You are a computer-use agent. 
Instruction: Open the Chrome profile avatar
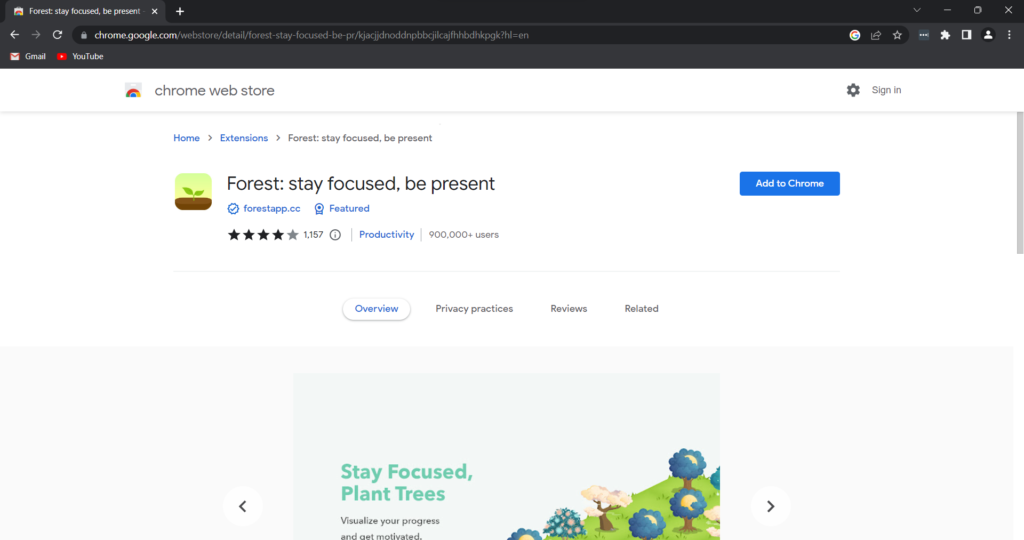click(x=988, y=35)
